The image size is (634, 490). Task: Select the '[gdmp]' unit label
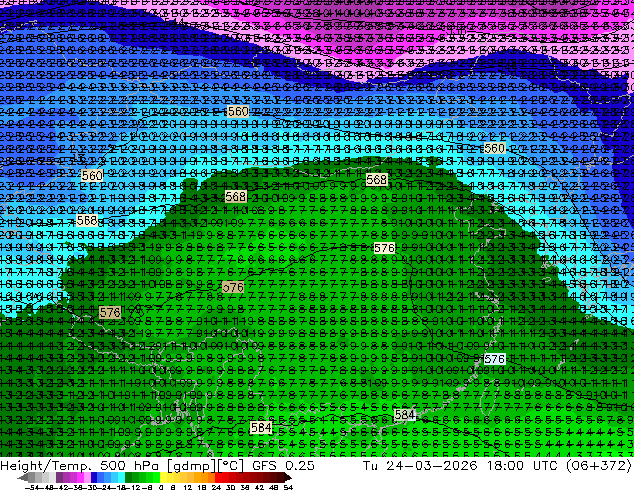(x=191, y=466)
